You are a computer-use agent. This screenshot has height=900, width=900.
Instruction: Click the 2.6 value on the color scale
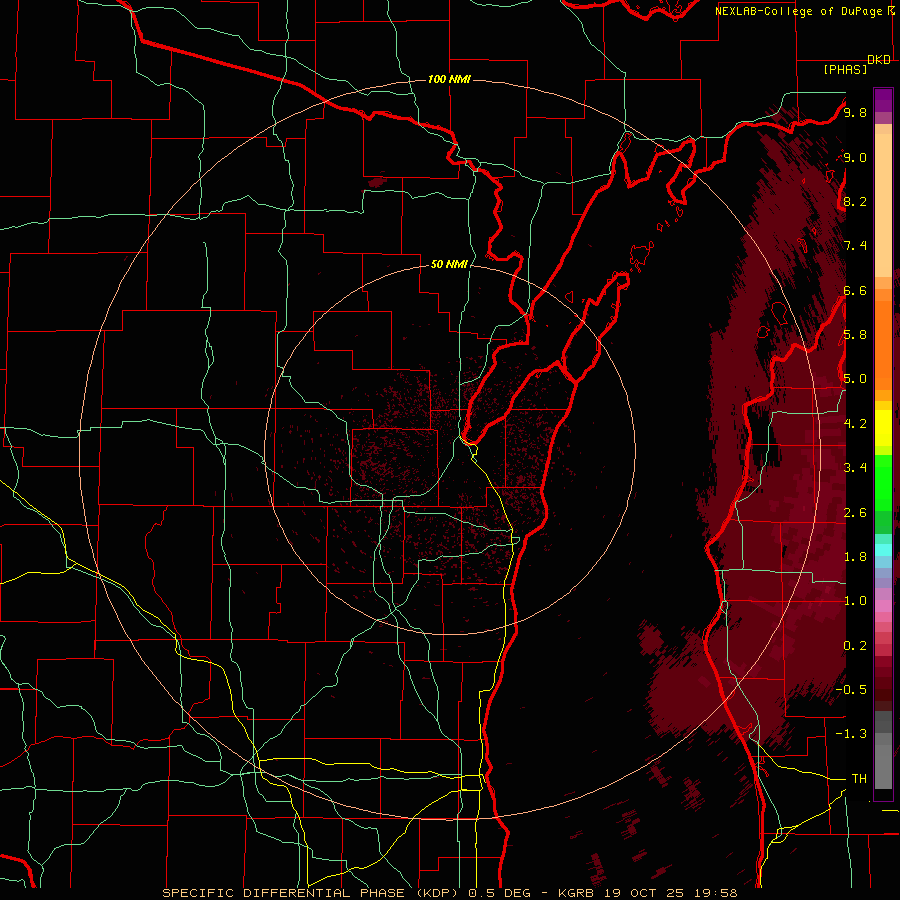point(855,513)
